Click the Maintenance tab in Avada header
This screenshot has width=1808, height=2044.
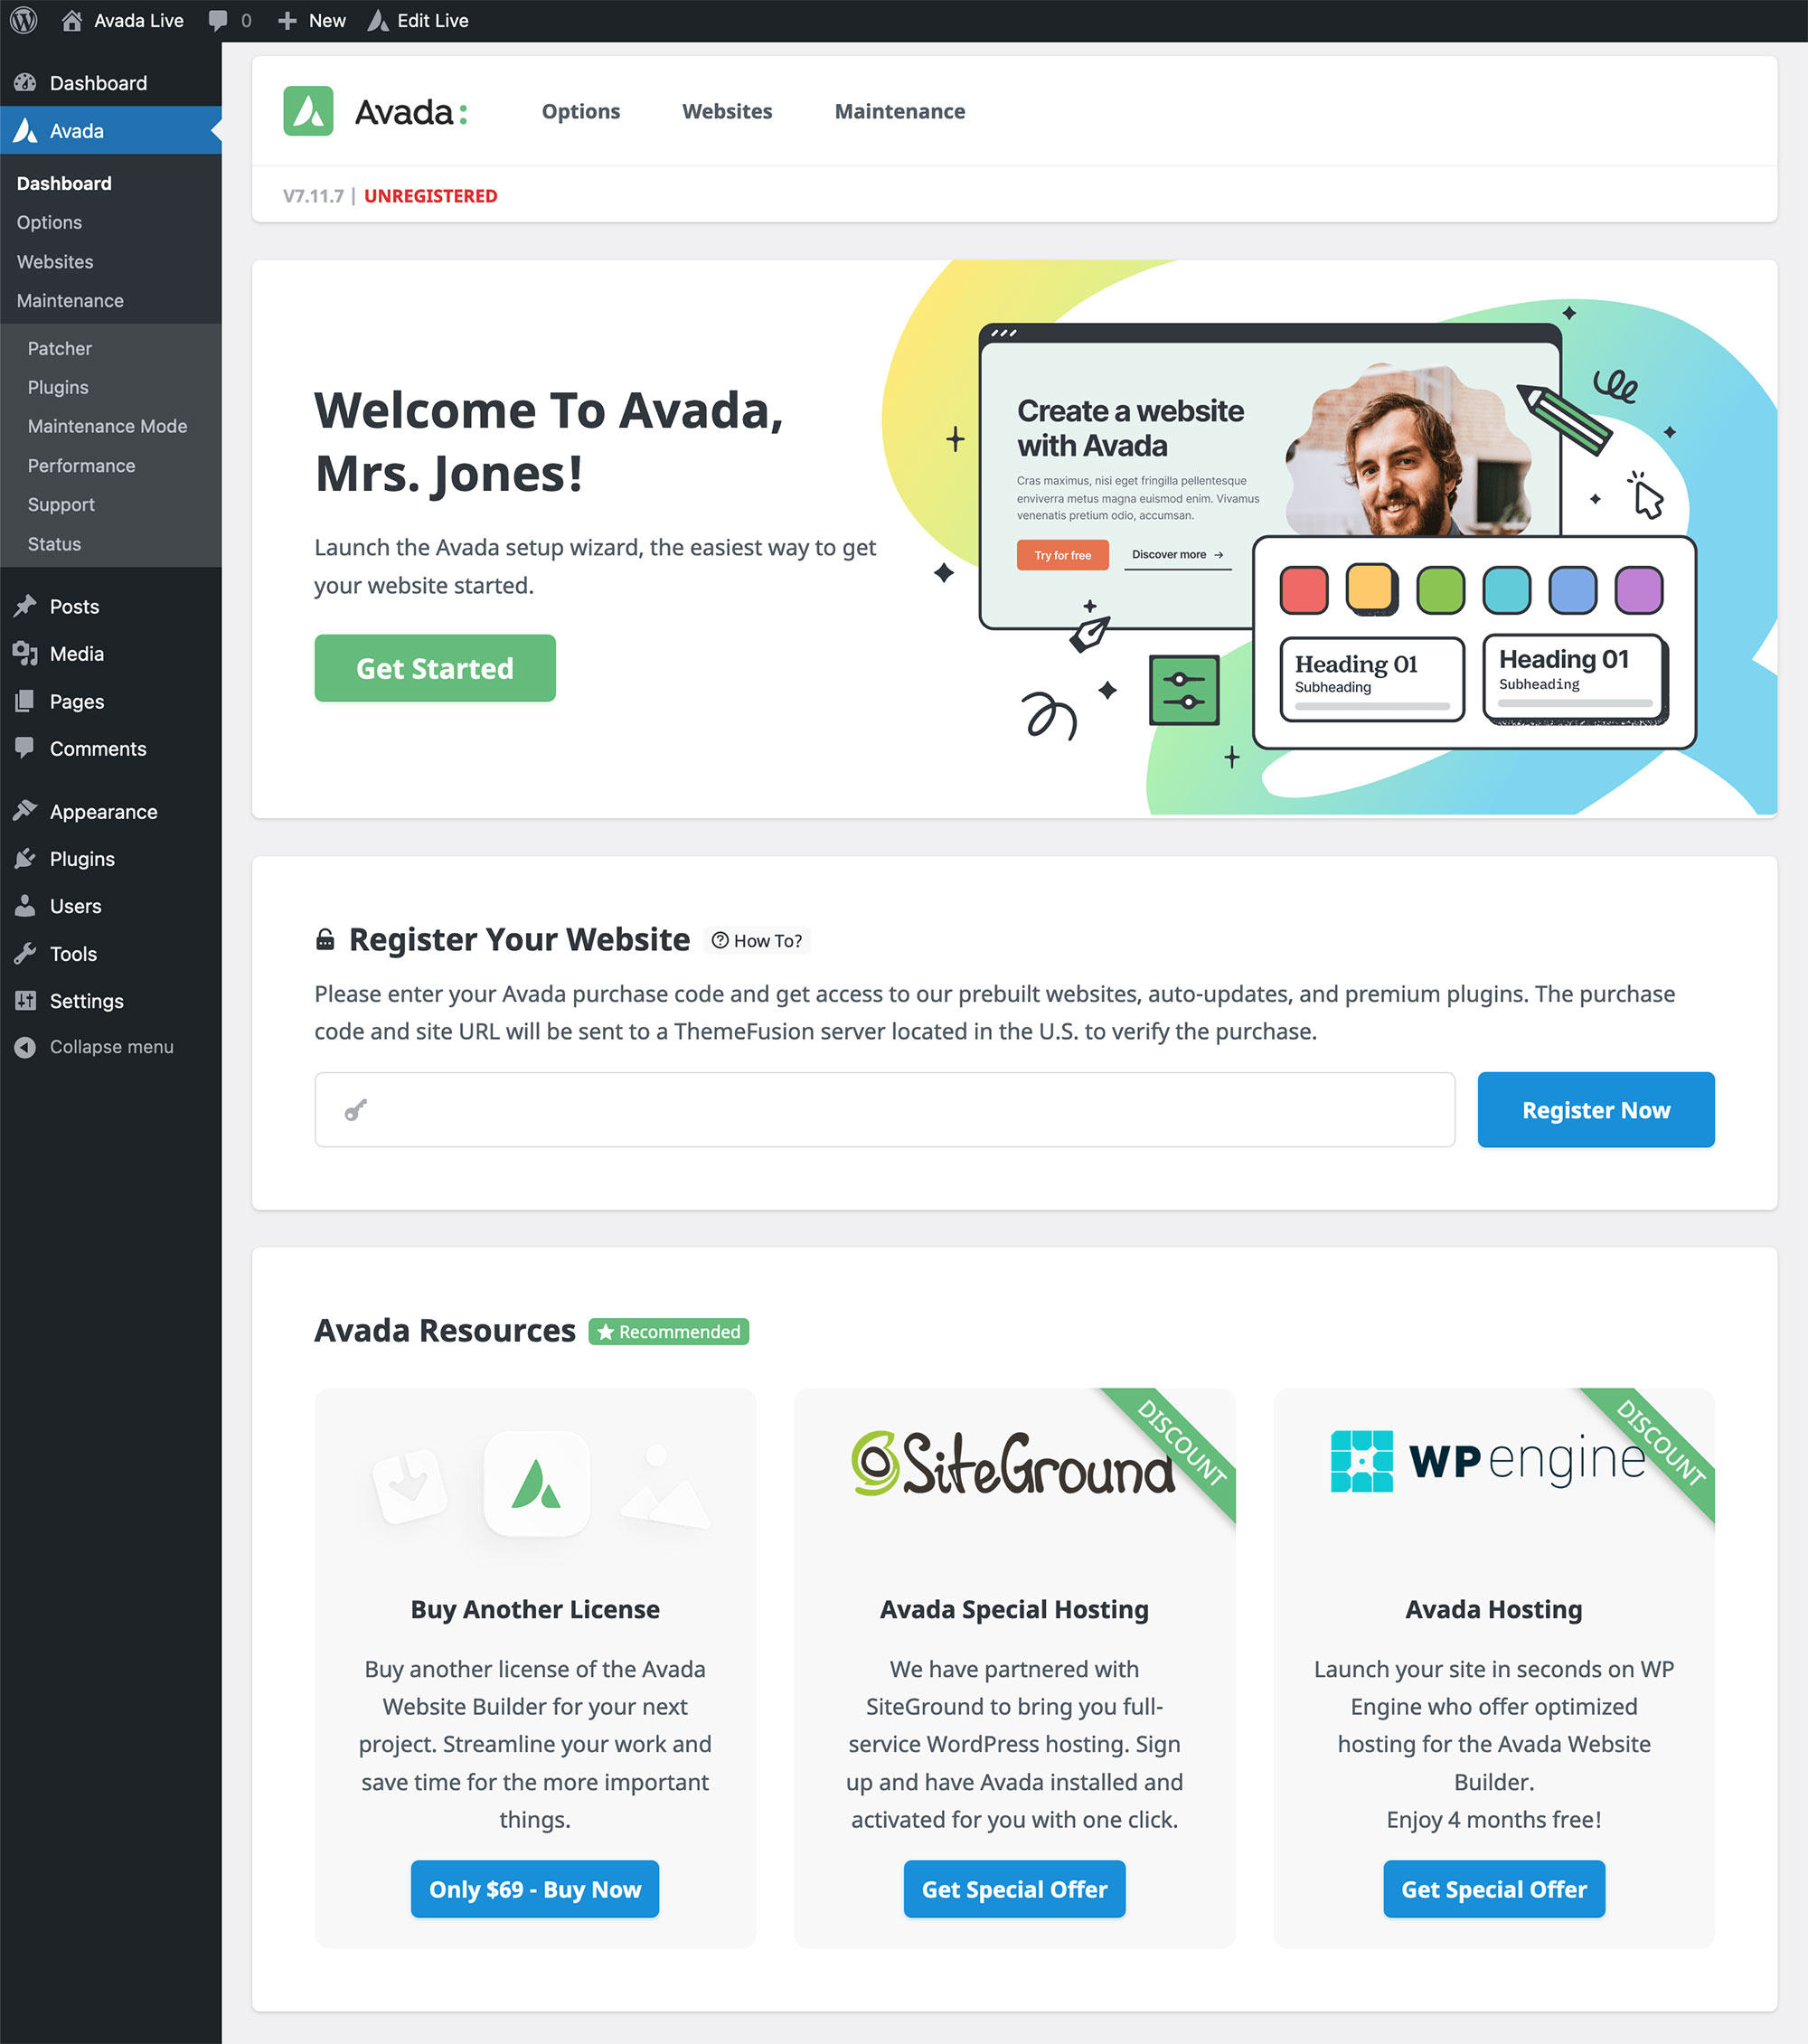coord(900,112)
